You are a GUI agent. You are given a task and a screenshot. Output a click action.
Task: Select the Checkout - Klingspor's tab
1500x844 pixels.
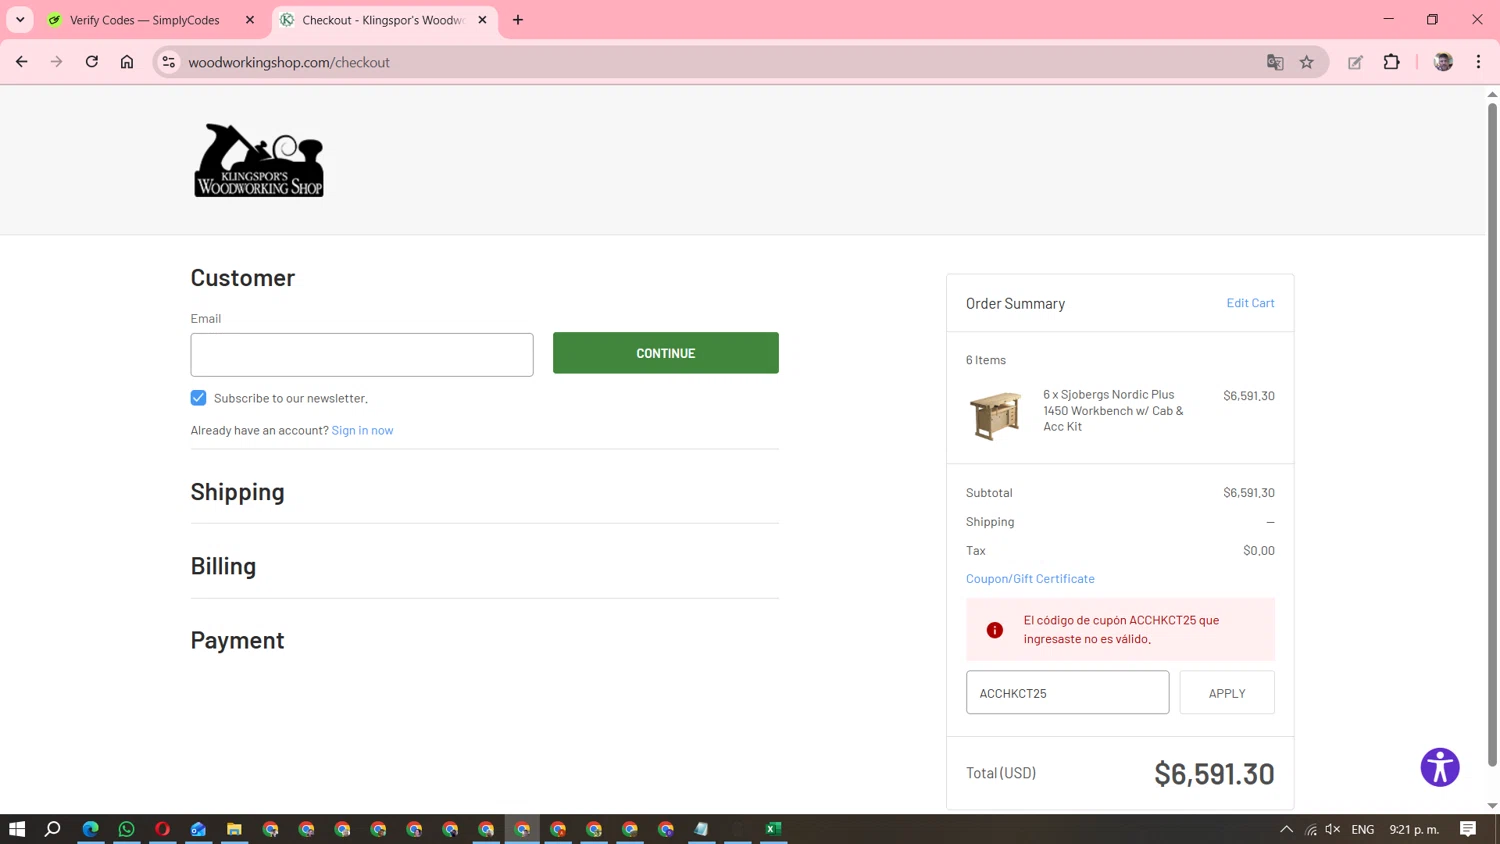pyautogui.click(x=383, y=20)
